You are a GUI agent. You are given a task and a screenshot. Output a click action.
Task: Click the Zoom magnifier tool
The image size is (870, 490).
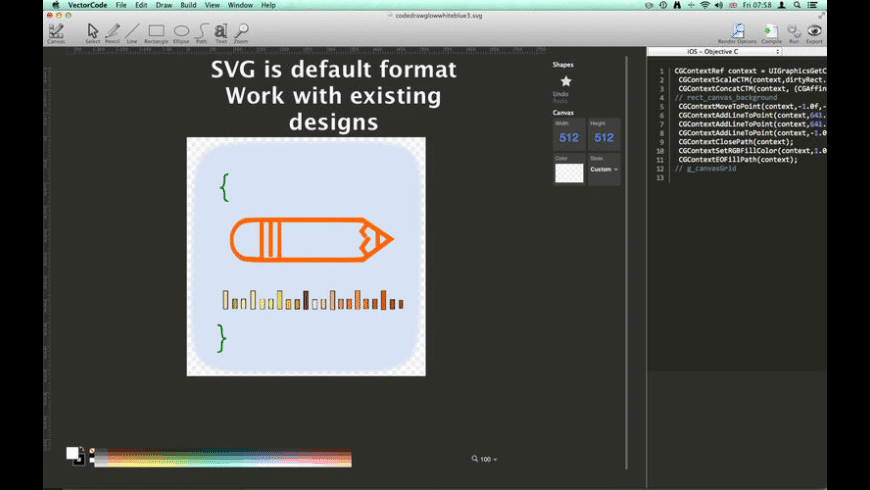pyautogui.click(x=241, y=33)
